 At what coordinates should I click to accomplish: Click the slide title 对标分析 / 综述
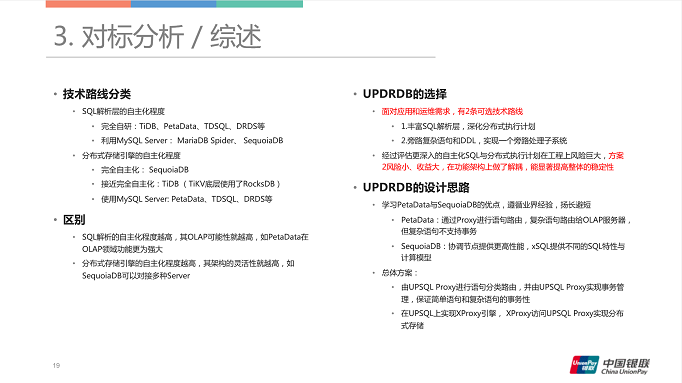pos(157,36)
